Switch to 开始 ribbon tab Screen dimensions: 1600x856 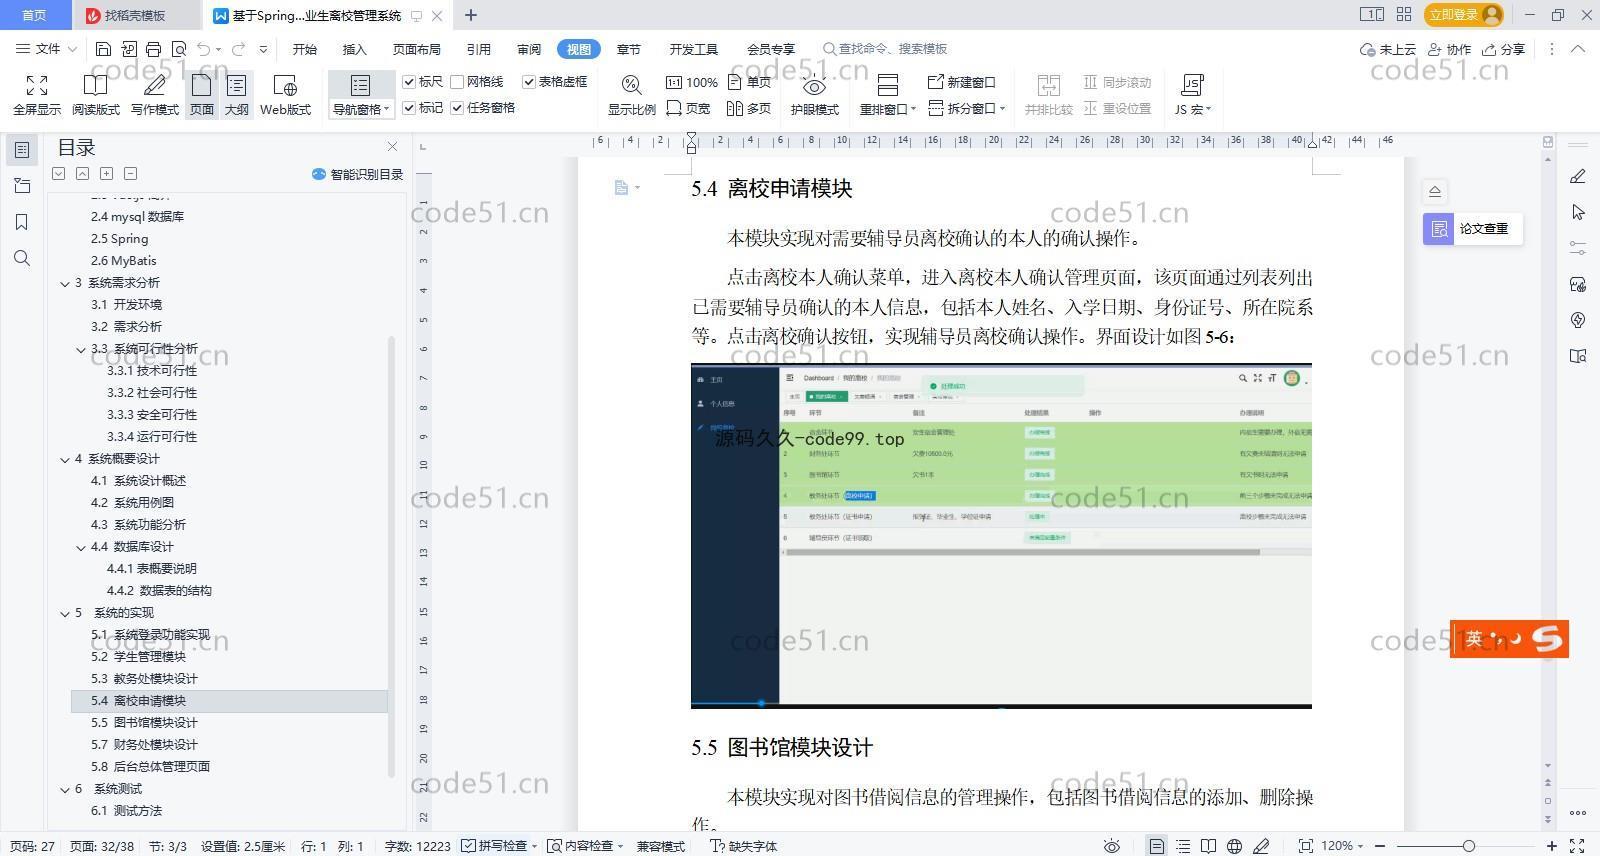(305, 49)
